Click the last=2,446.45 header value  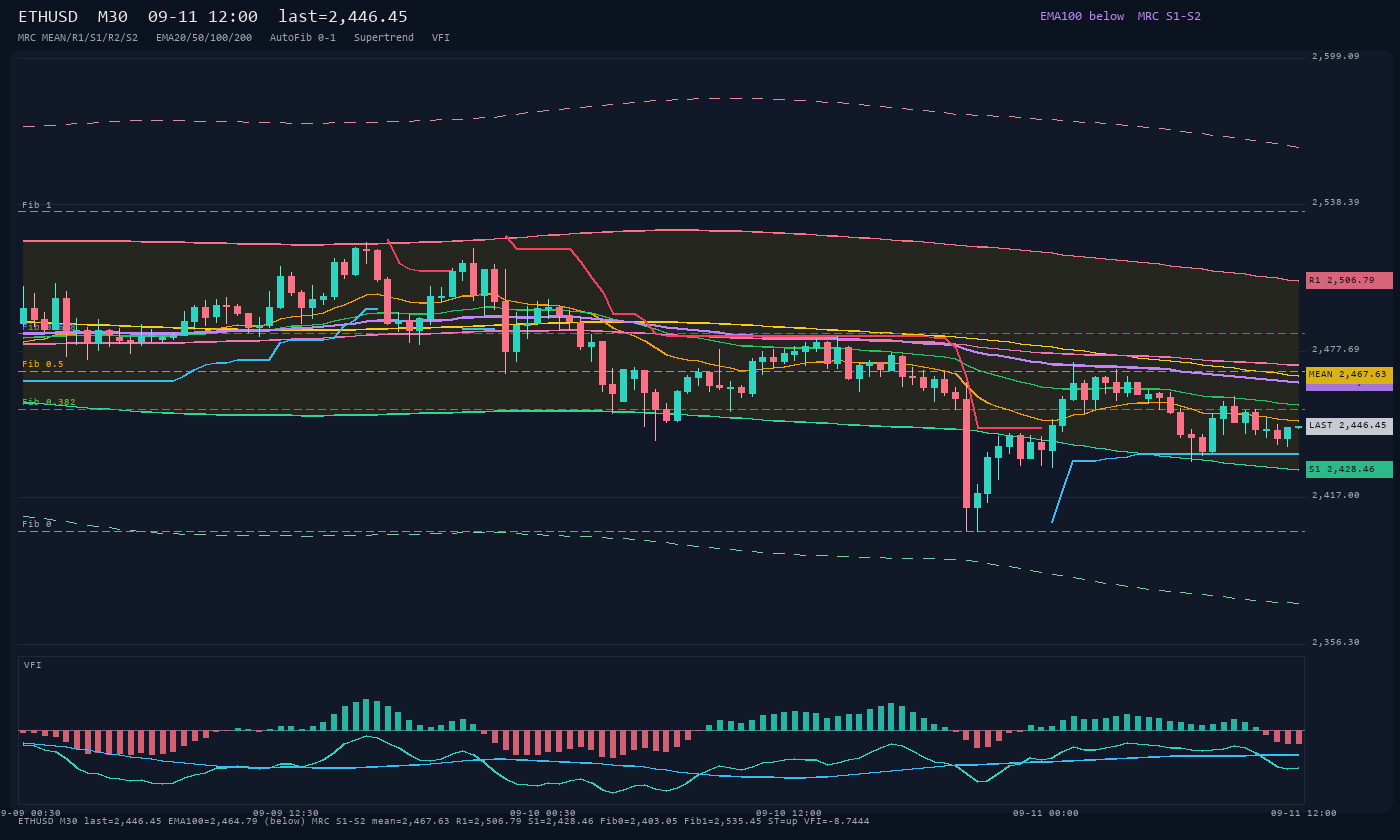tap(343, 17)
